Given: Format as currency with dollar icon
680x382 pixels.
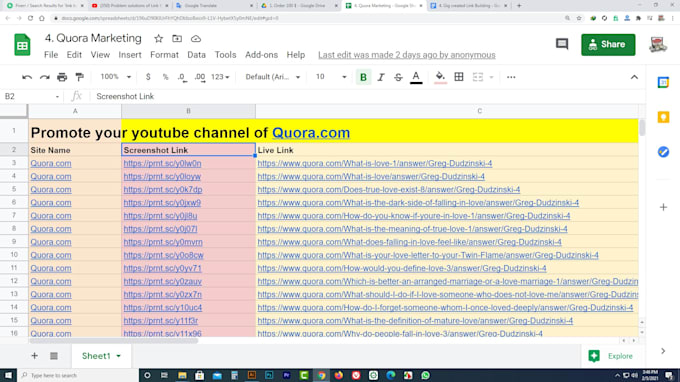Looking at the screenshot, I should (x=148, y=77).
